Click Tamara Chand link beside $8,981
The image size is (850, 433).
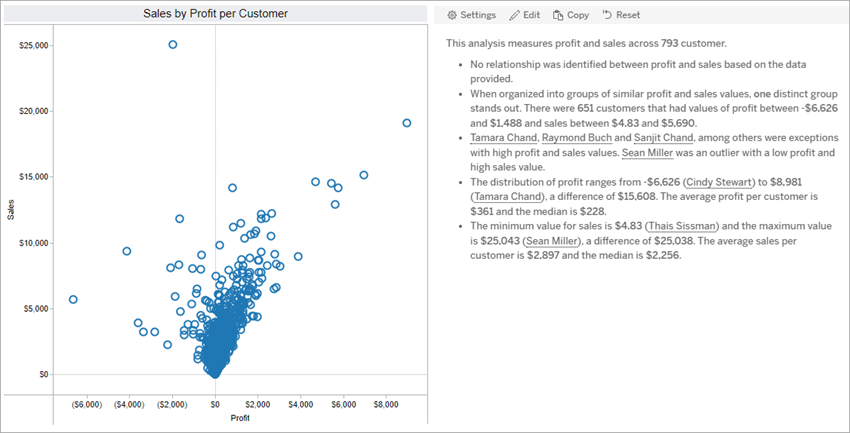[505, 197]
